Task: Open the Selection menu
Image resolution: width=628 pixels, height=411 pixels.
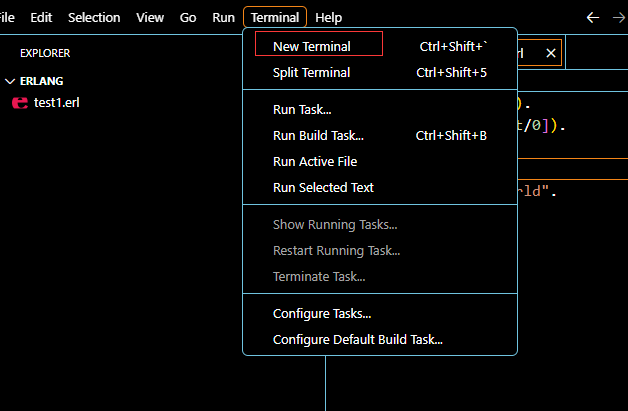Action: pyautogui.click(x=94, y=18)
